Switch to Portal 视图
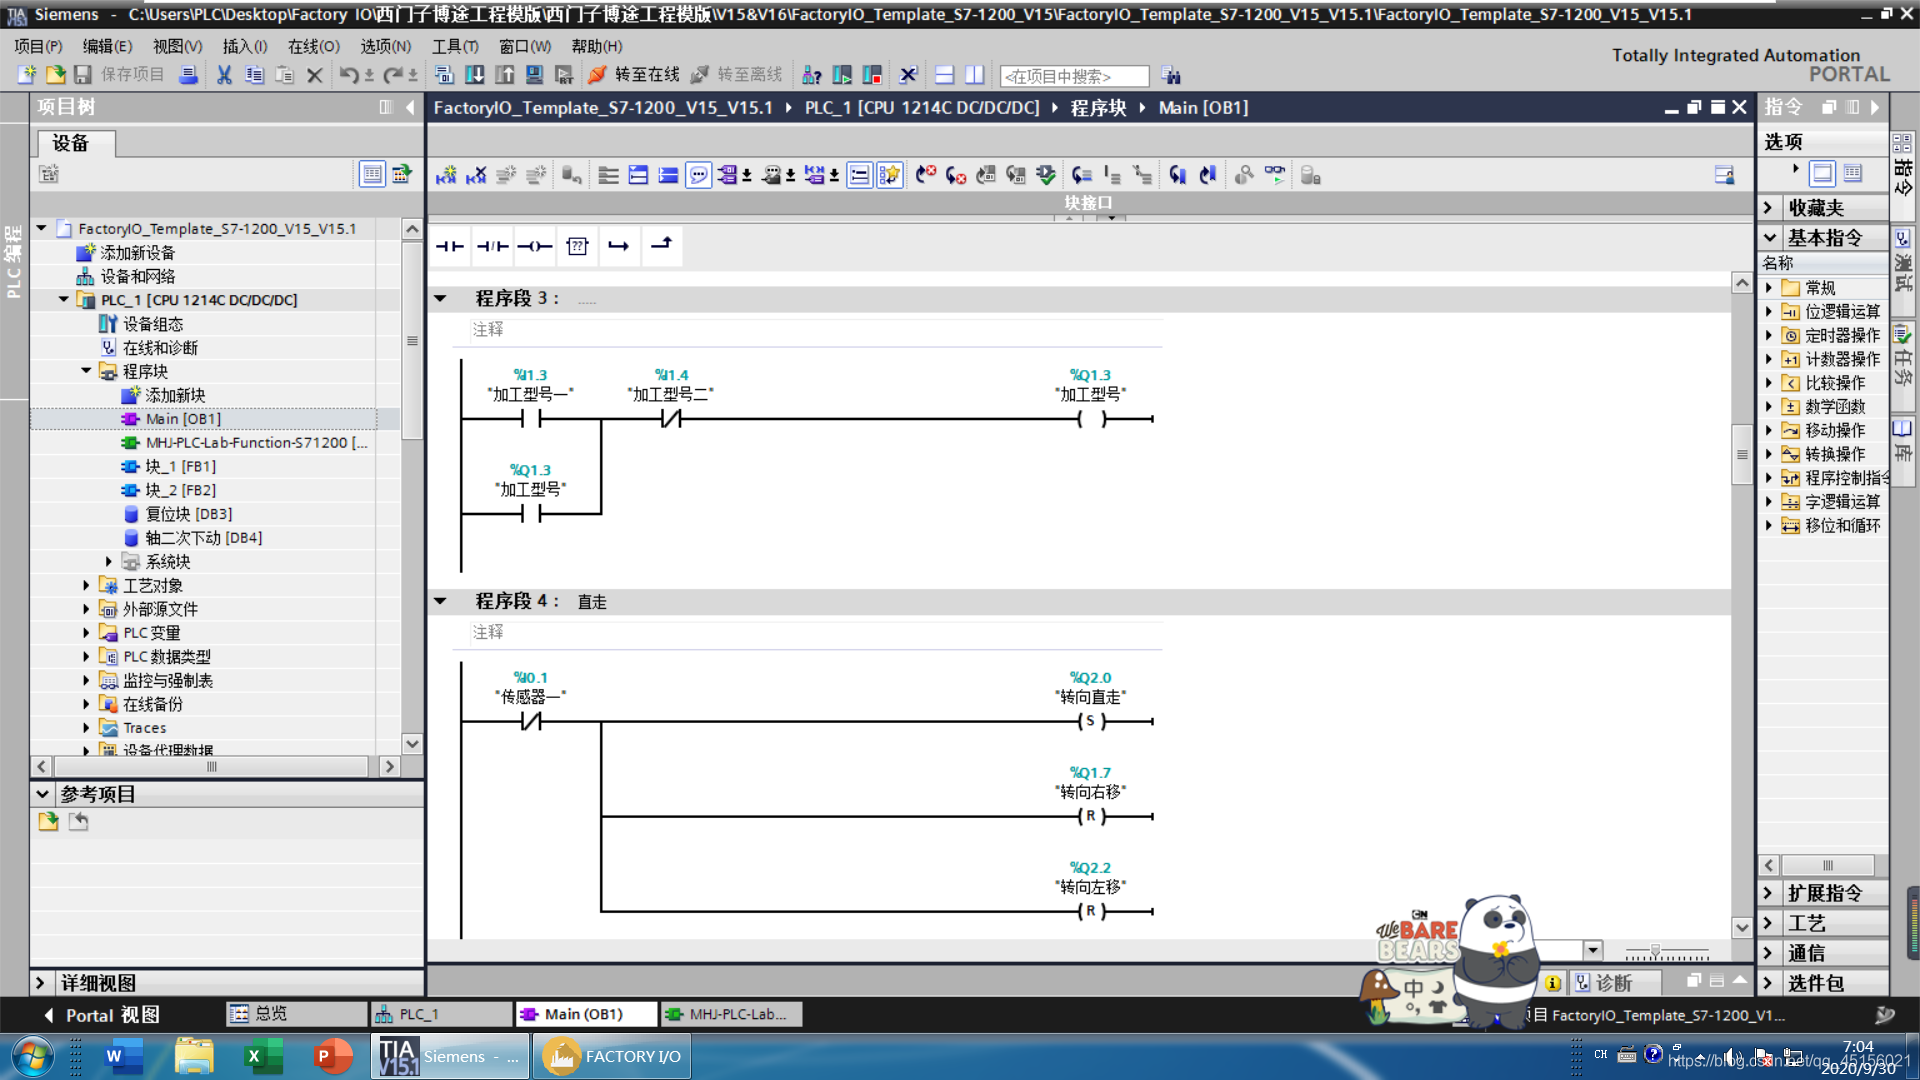Screen dimensions: 1920x1080 [103, 1015]
